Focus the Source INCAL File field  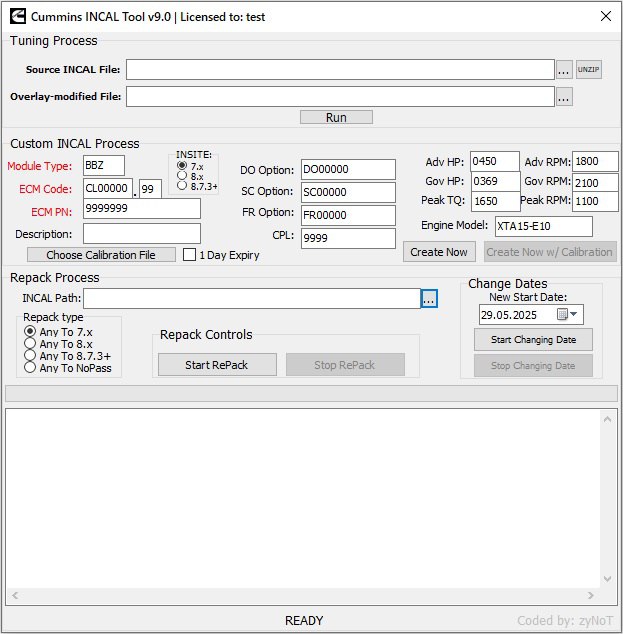pyautogui.click(x=340, y=70)
